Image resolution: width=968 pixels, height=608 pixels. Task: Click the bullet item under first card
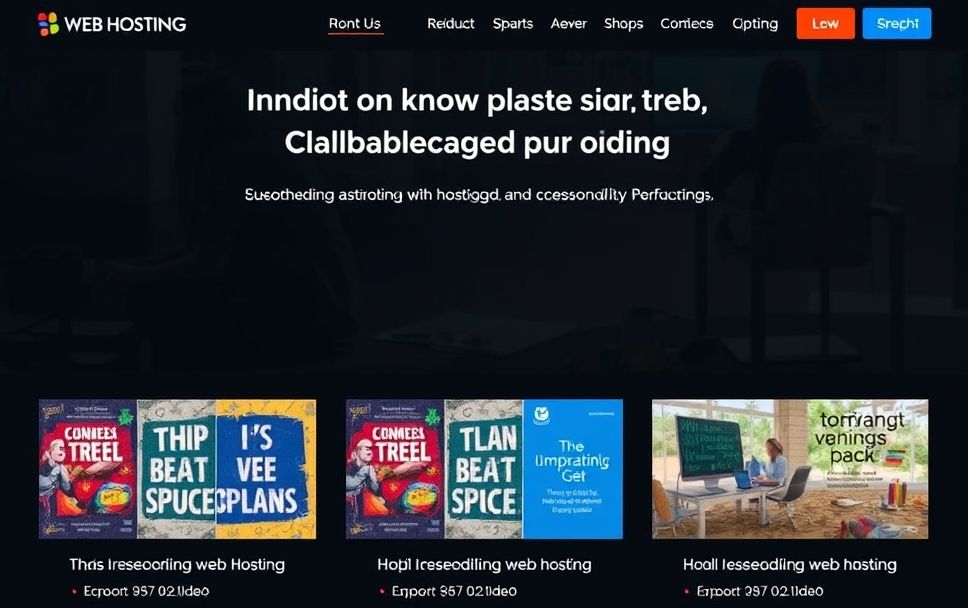tap(141, 591)
